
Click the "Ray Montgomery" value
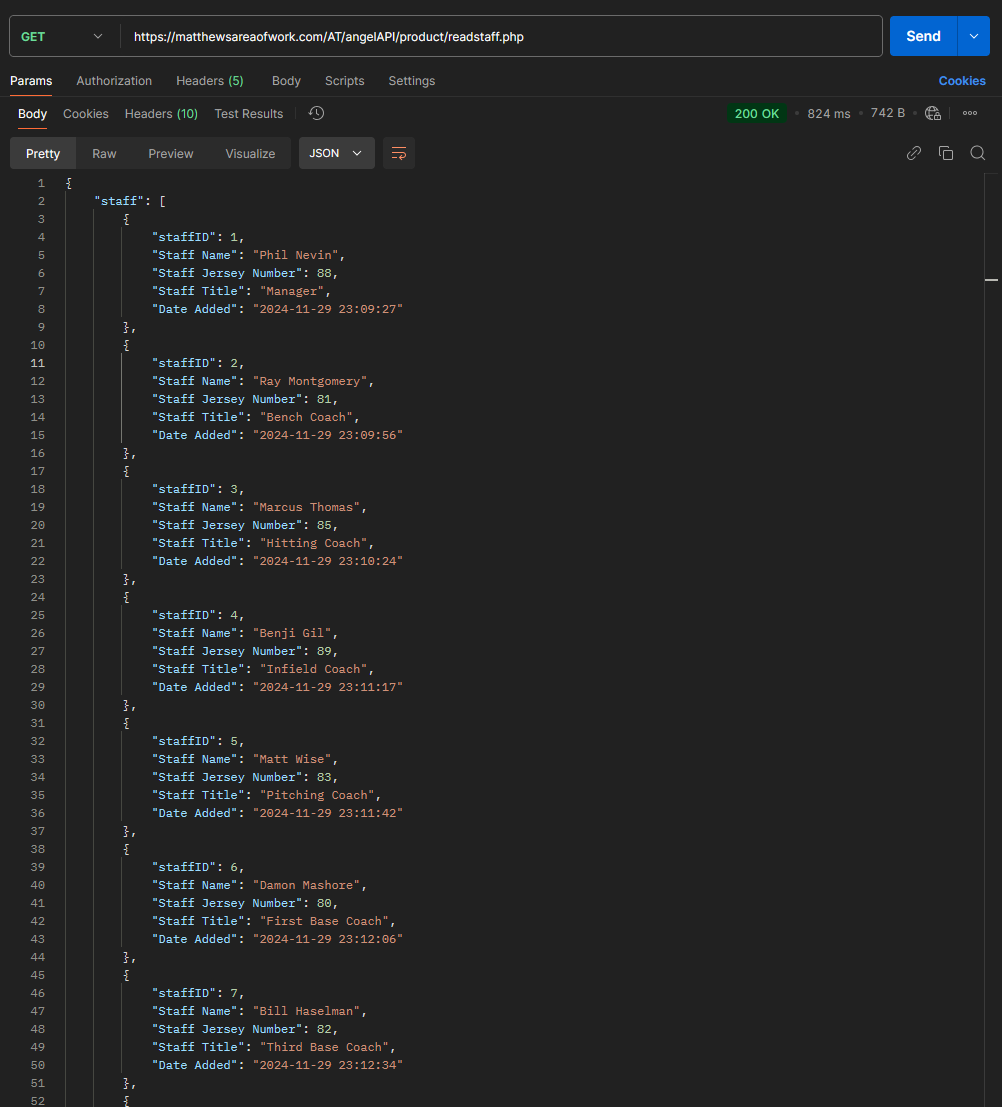click(x=309, y=381)
